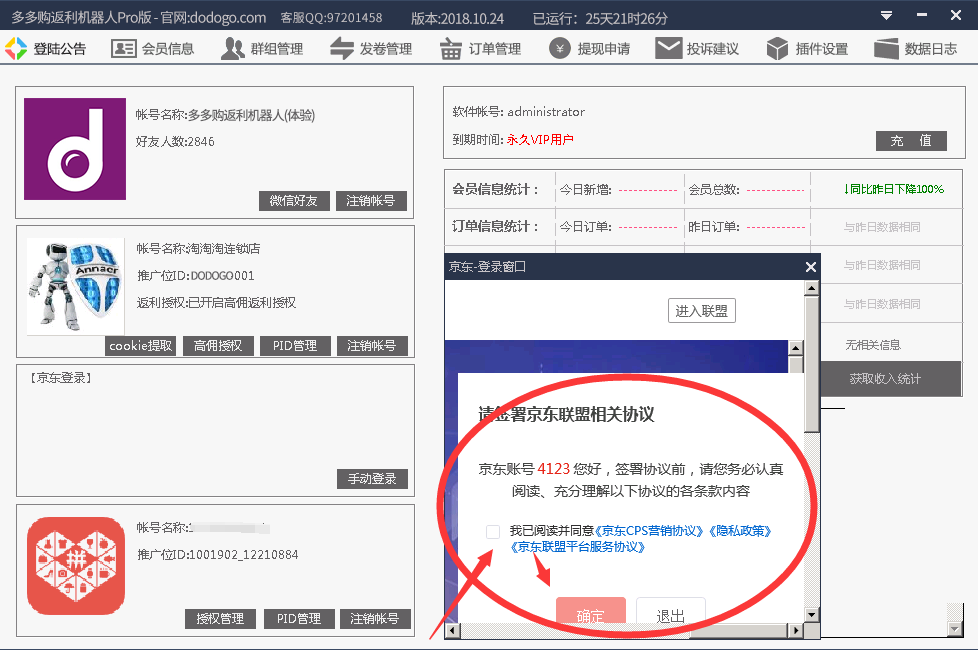Click the purple d WeChat account avatar
The height and width of the screenshot is (650, 978).
pyautogui.click(x=75, y=149)
